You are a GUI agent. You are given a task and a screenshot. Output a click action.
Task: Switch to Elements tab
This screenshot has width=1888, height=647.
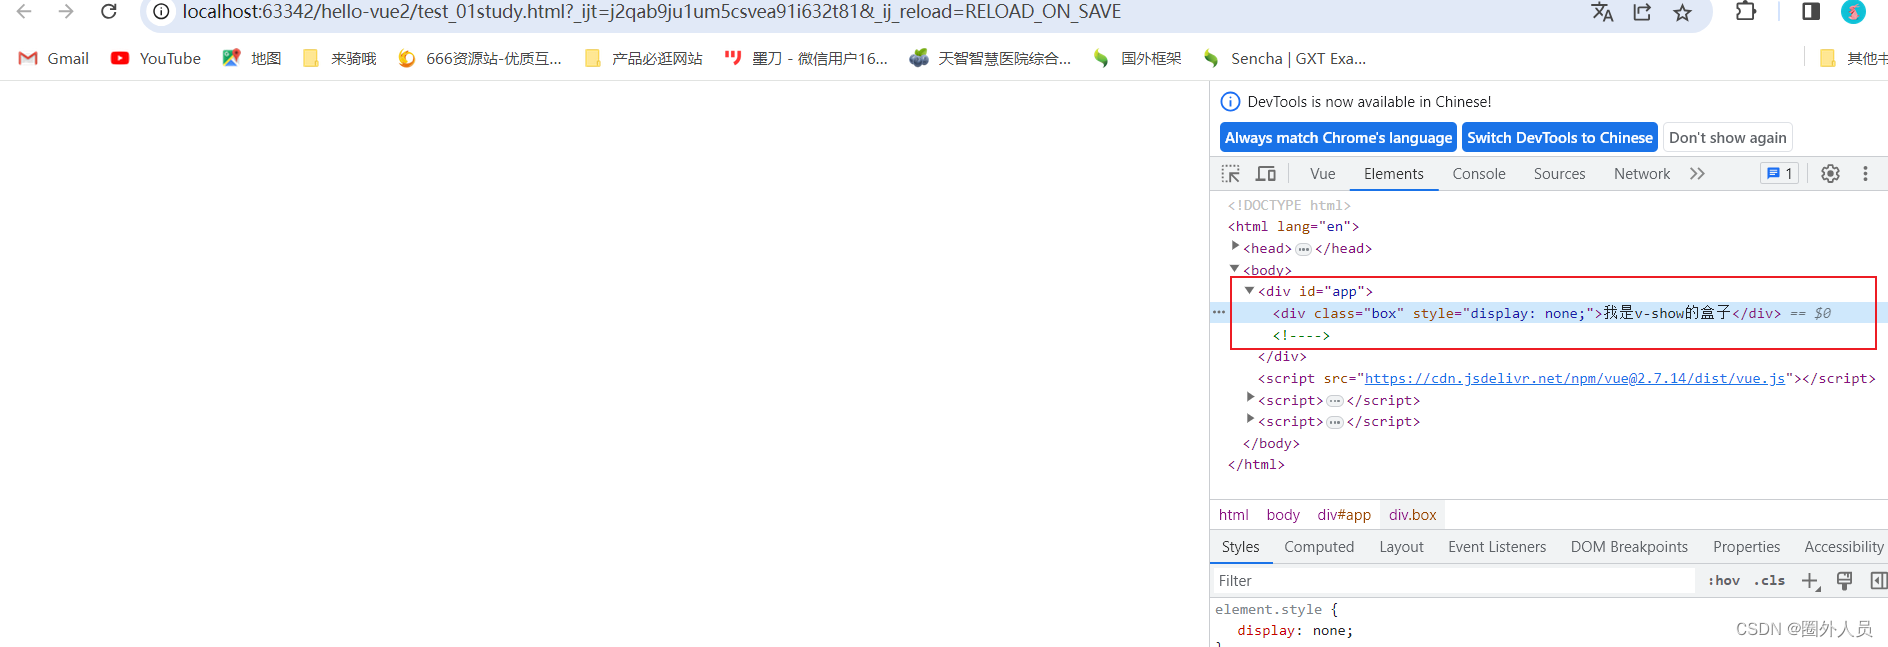pyautogui.click(x=1394, y=173)
